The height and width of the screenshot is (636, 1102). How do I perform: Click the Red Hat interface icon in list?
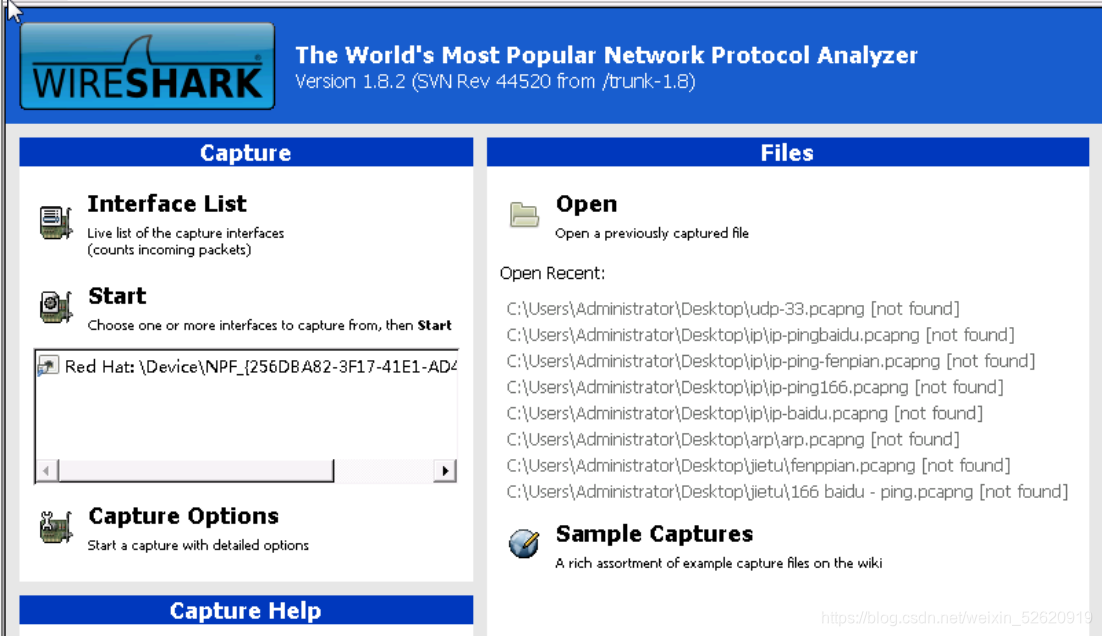(x=47, y=366)
